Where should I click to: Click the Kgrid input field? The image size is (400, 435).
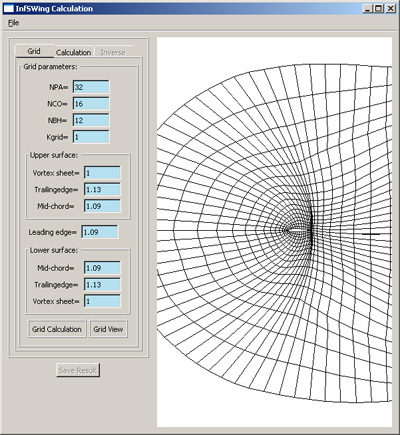click(91, 137)
